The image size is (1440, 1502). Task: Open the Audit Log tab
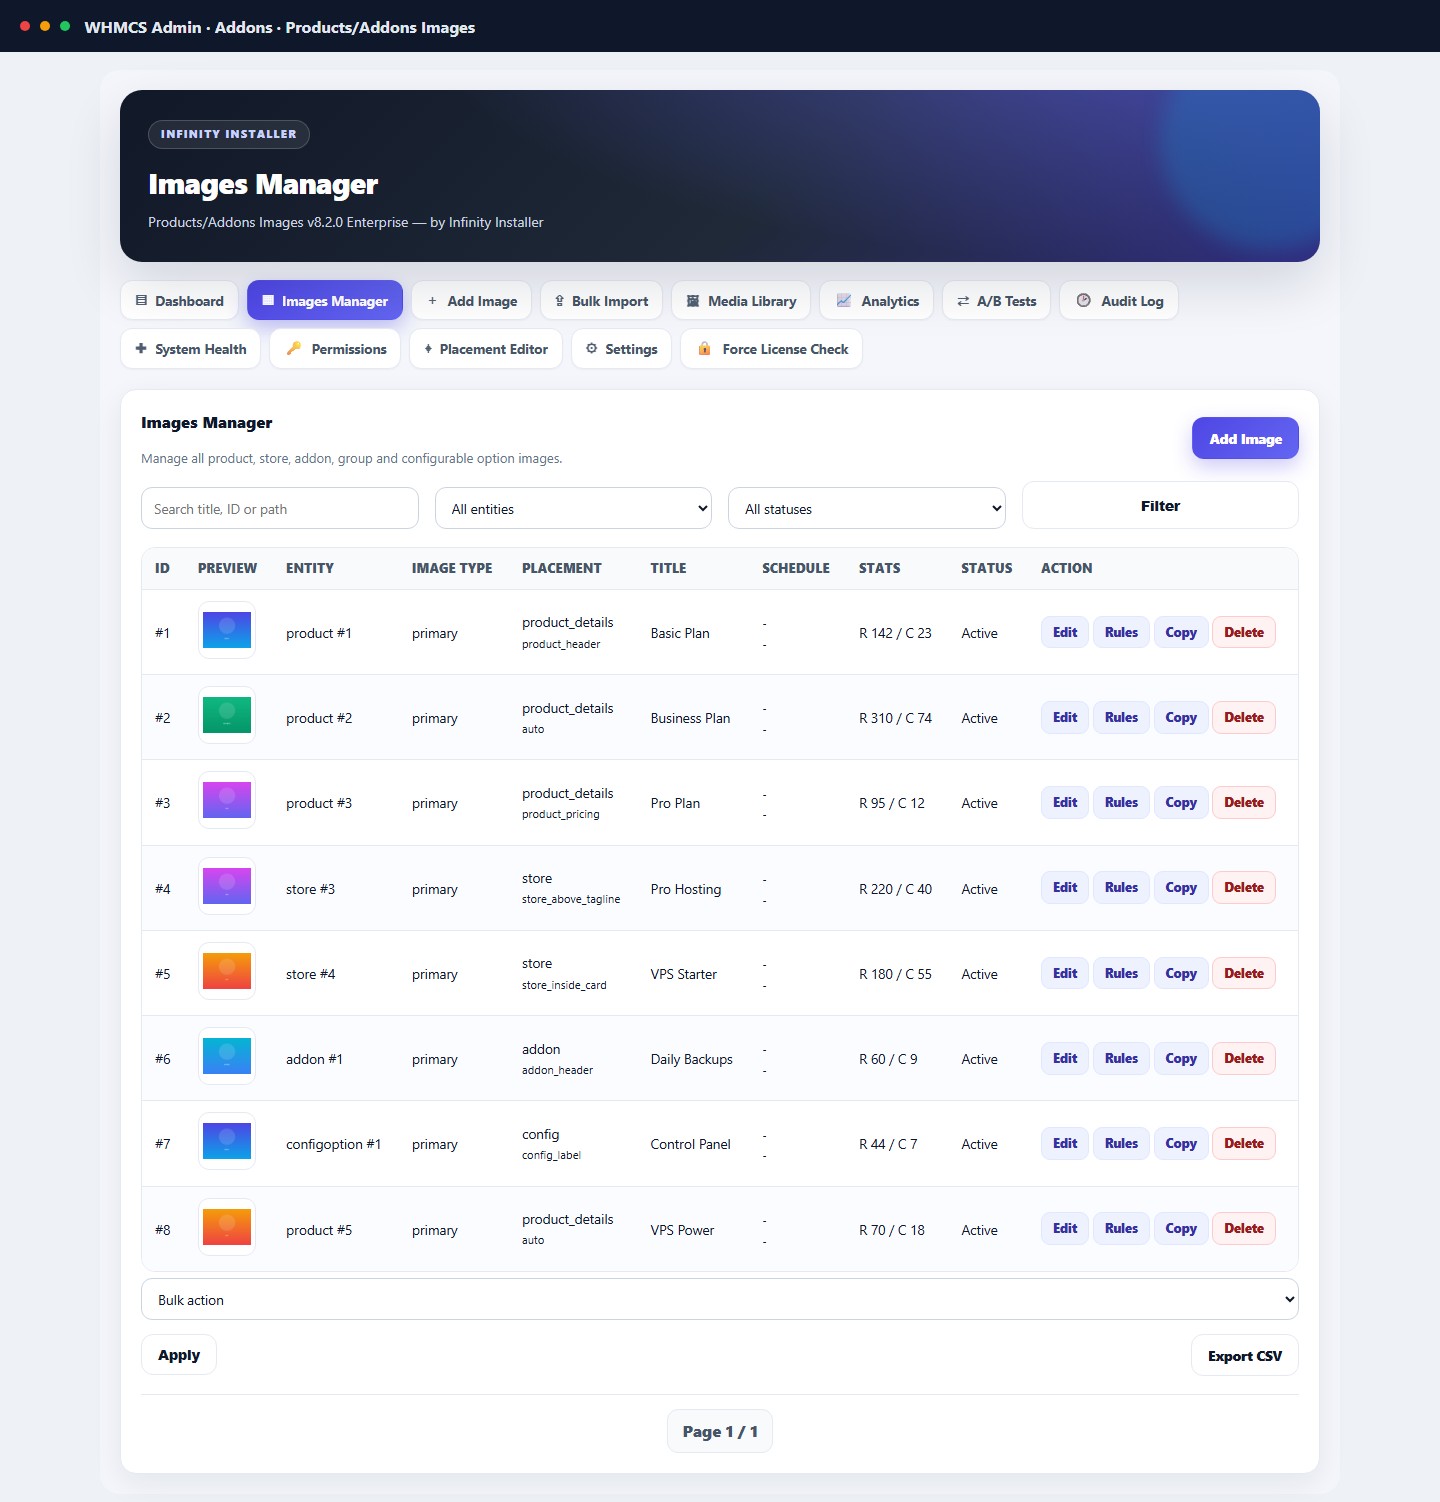coord(1119,301)
